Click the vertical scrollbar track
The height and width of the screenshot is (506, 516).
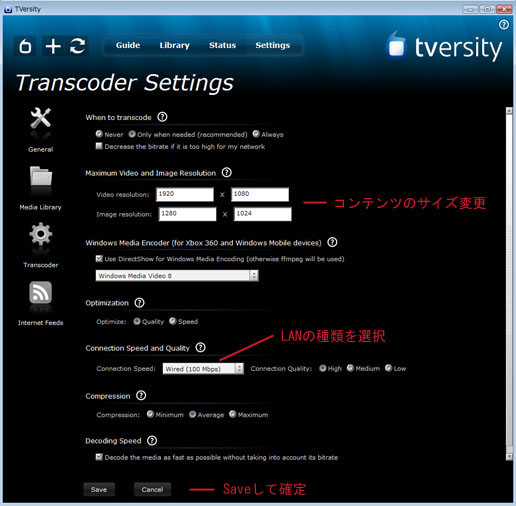pos(509,283)
